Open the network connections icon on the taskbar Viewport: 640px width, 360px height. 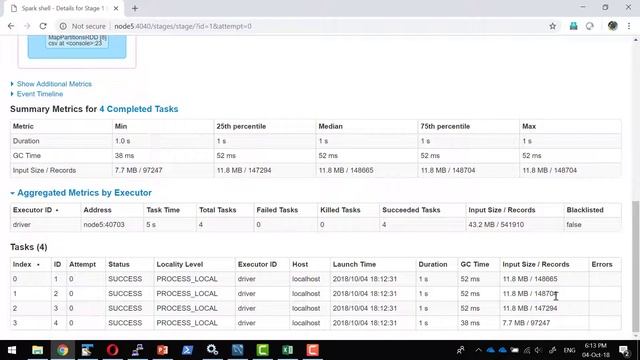pos(137,350)
